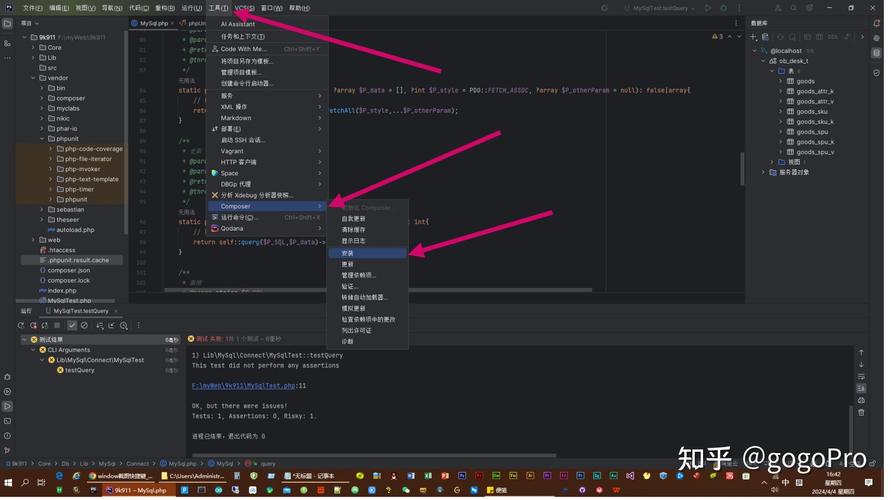The image size is (891, 500).
Task: Select index.php in the project tree
Action: click(x=63, y=292)
